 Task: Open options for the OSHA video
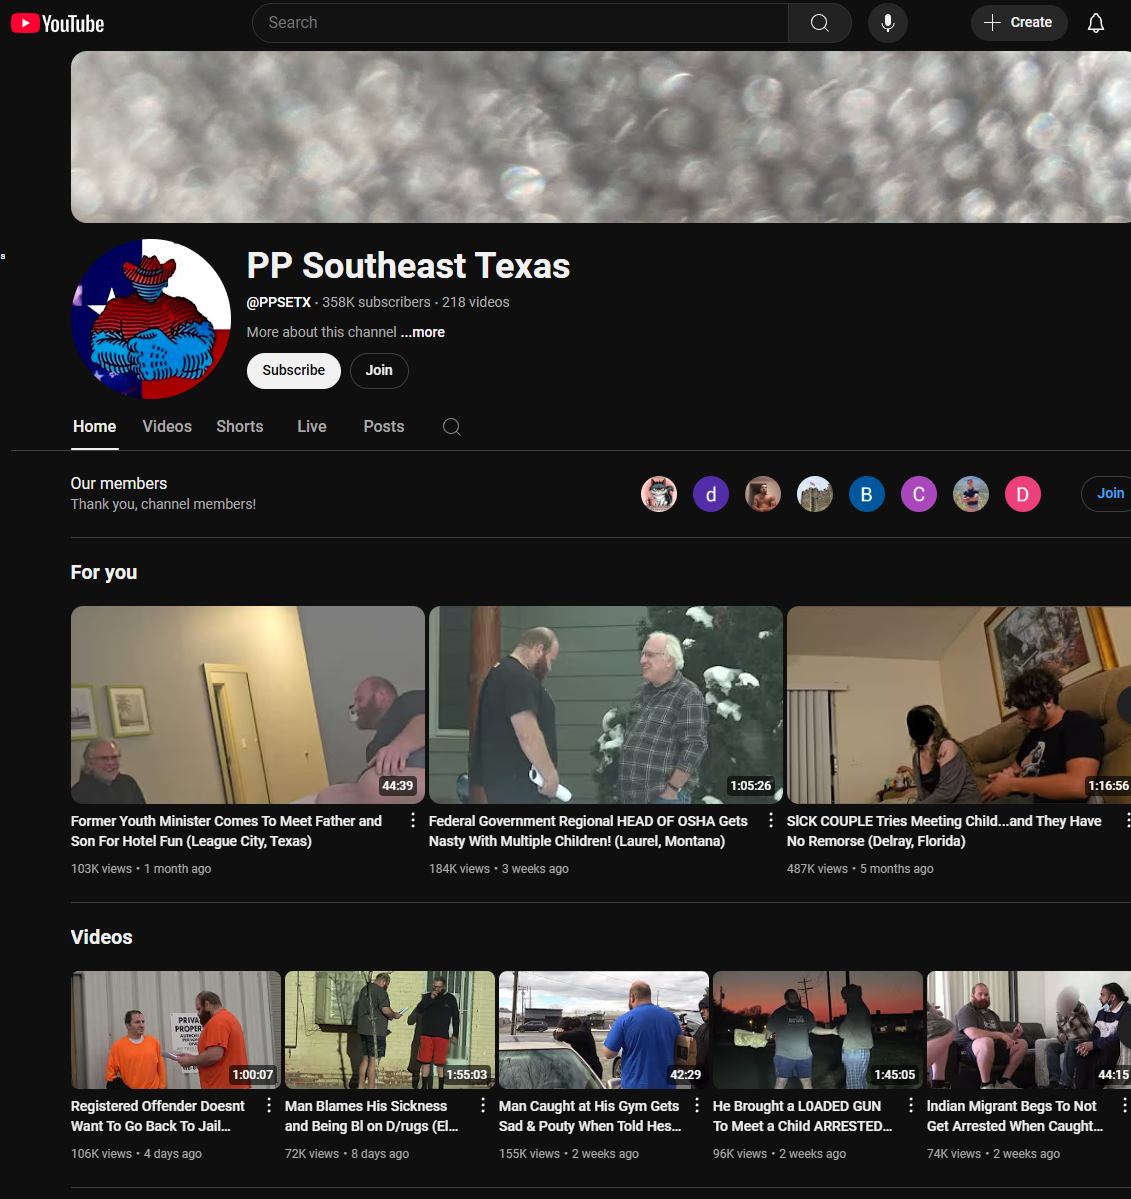click(770, 819)
